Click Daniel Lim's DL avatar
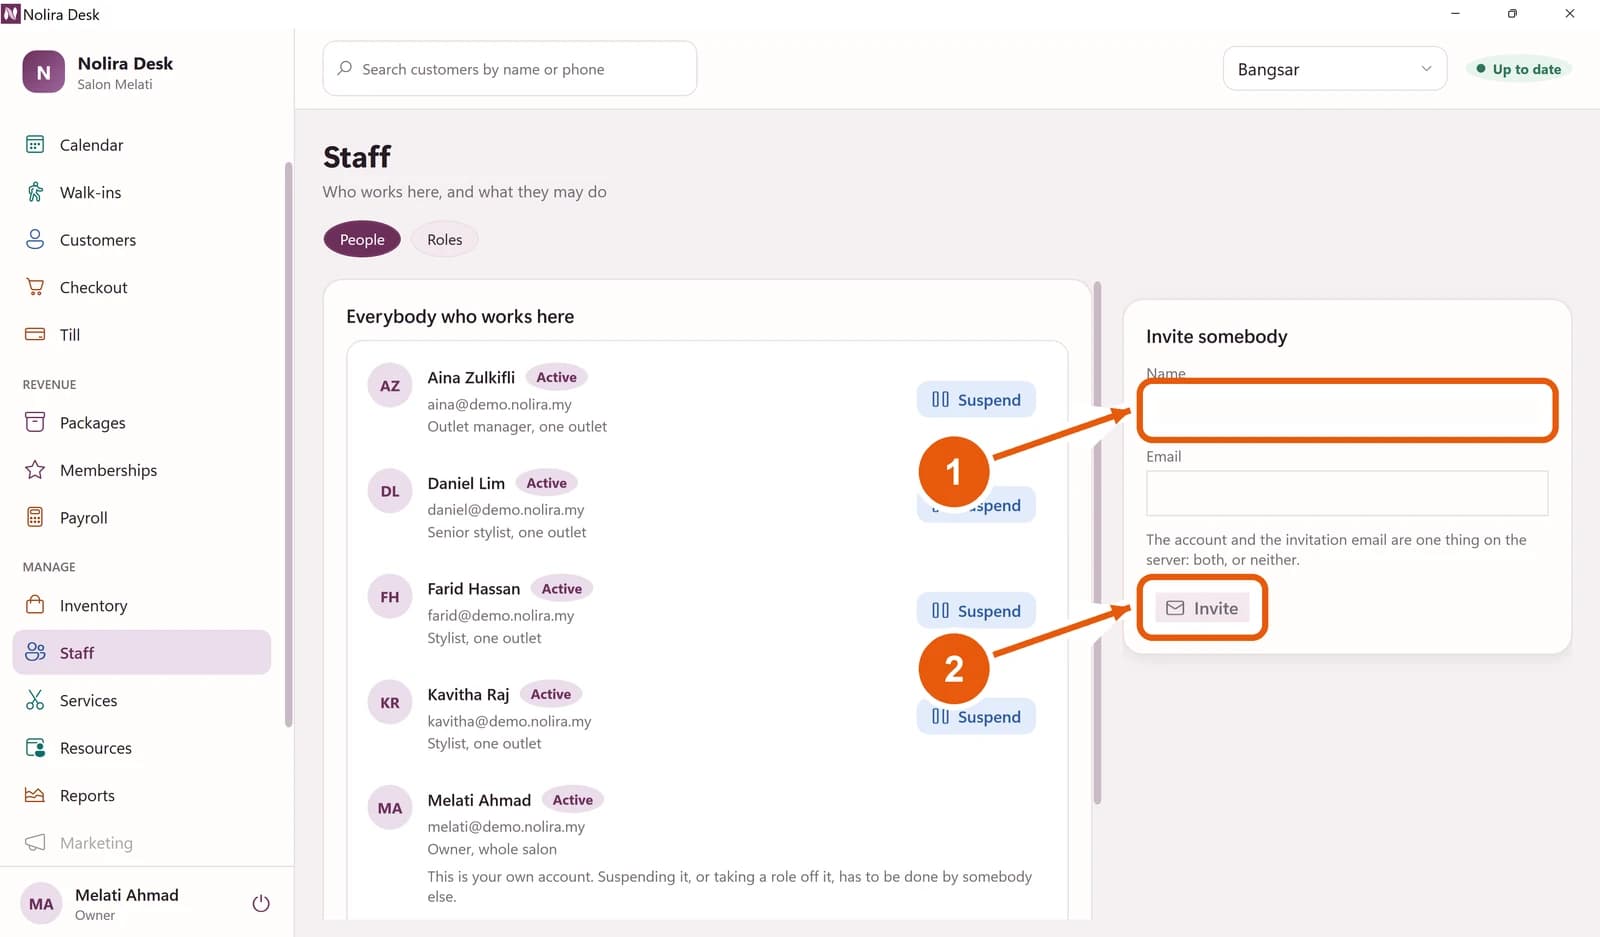Image resolution: width=1600 pixels, height=937 pixels. pyautogui.click(x=390, y=492)
